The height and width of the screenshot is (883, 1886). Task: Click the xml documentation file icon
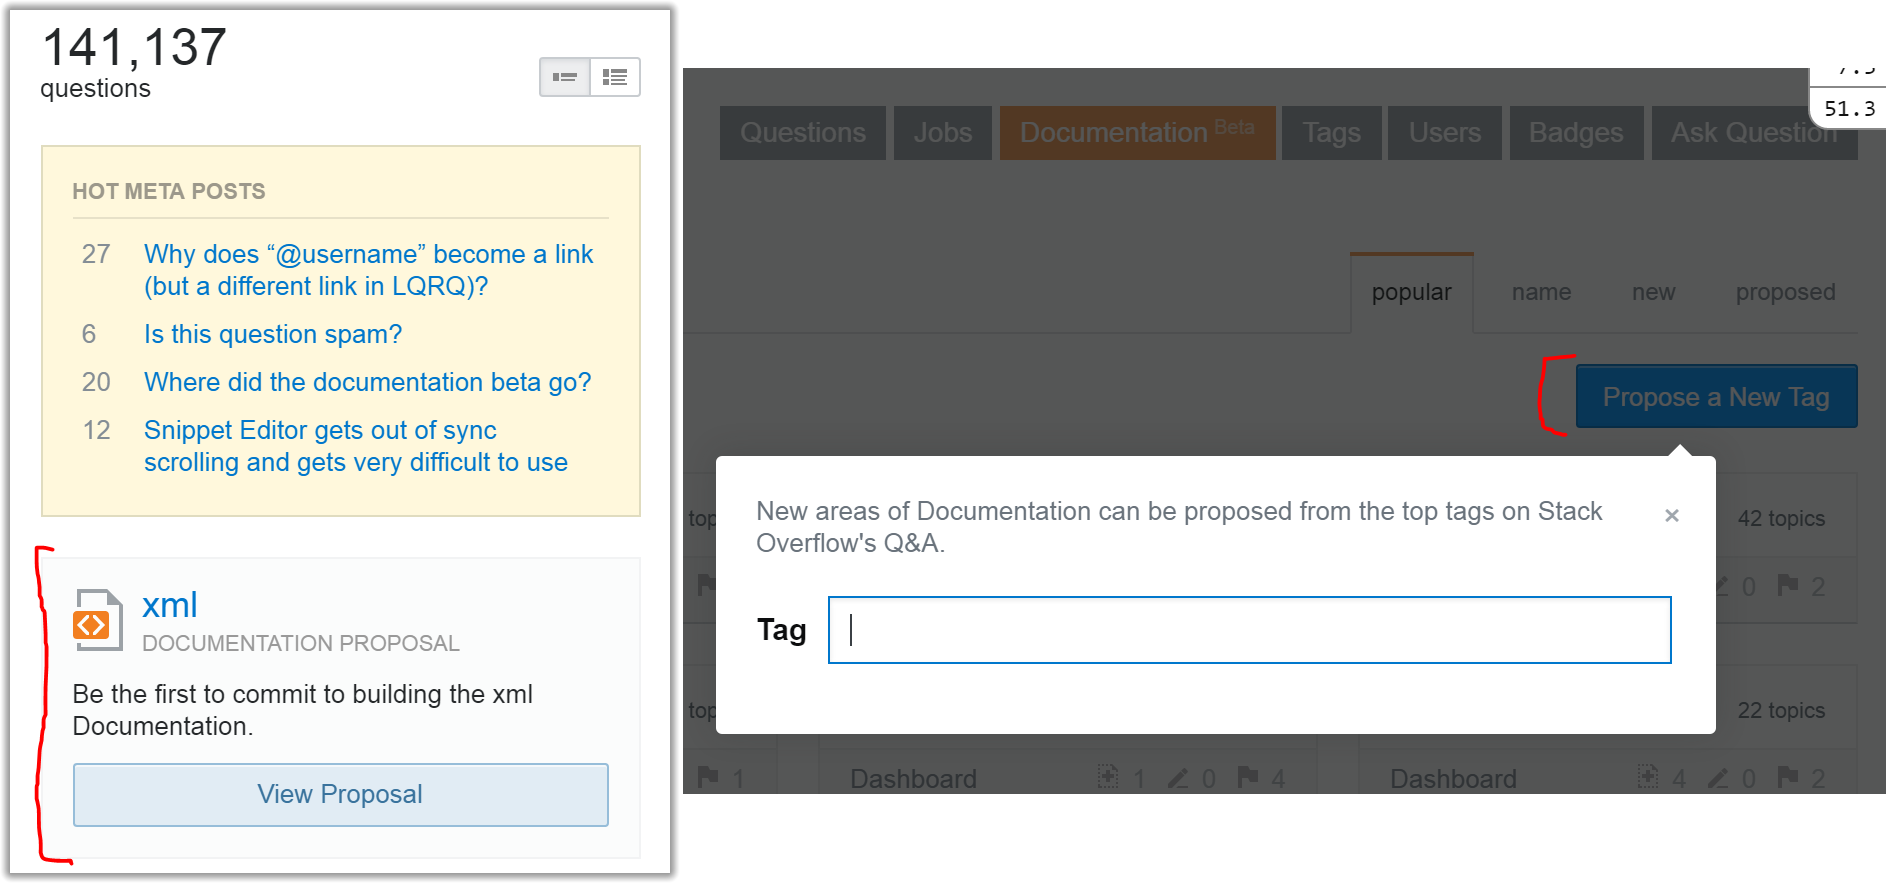[x=98, y=620]
